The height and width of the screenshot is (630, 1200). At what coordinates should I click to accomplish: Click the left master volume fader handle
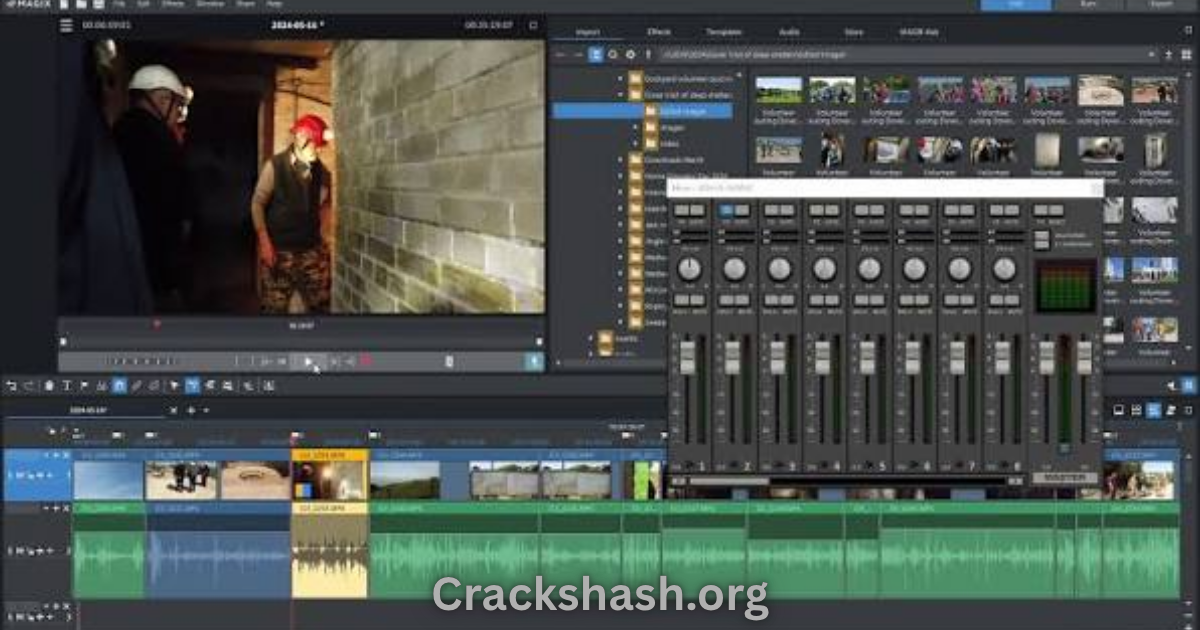click(x=1046, y=358)
